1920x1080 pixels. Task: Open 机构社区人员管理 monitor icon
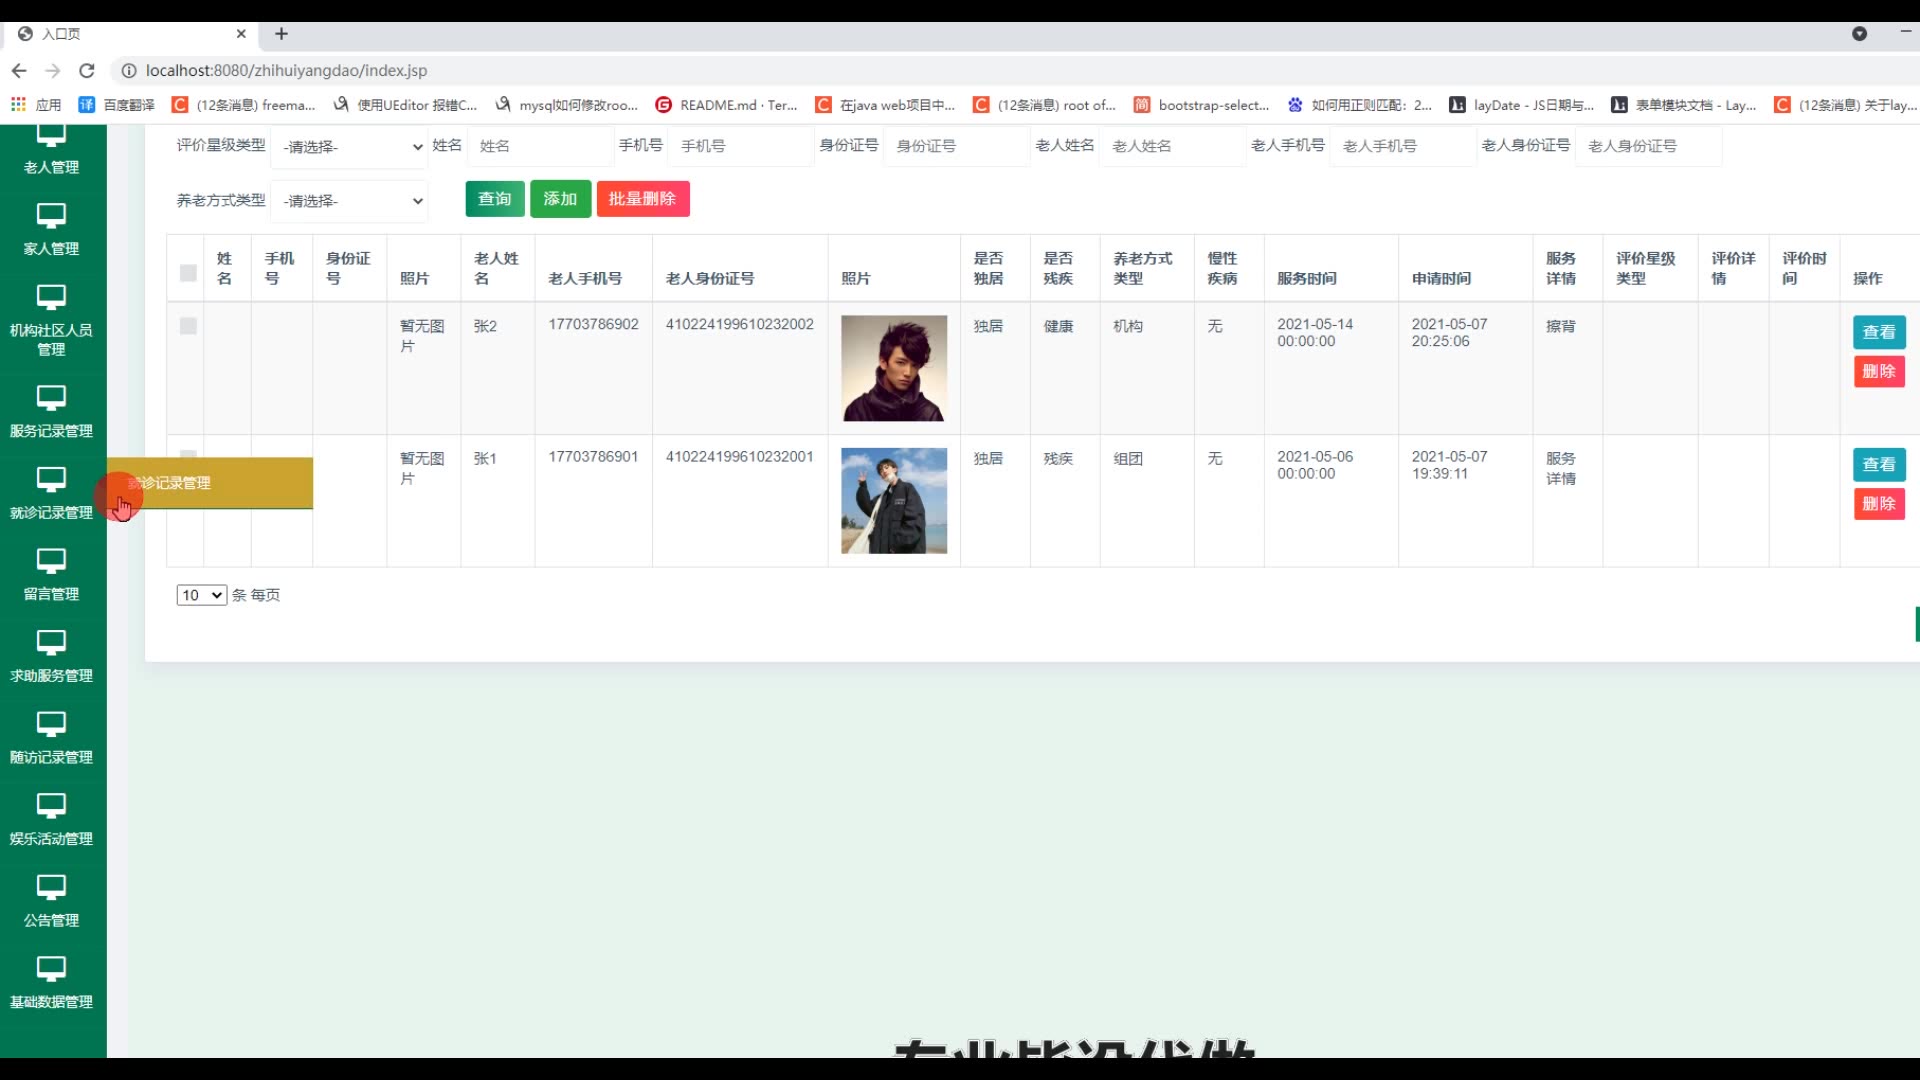pyautogui.click(x=51, y=297)
